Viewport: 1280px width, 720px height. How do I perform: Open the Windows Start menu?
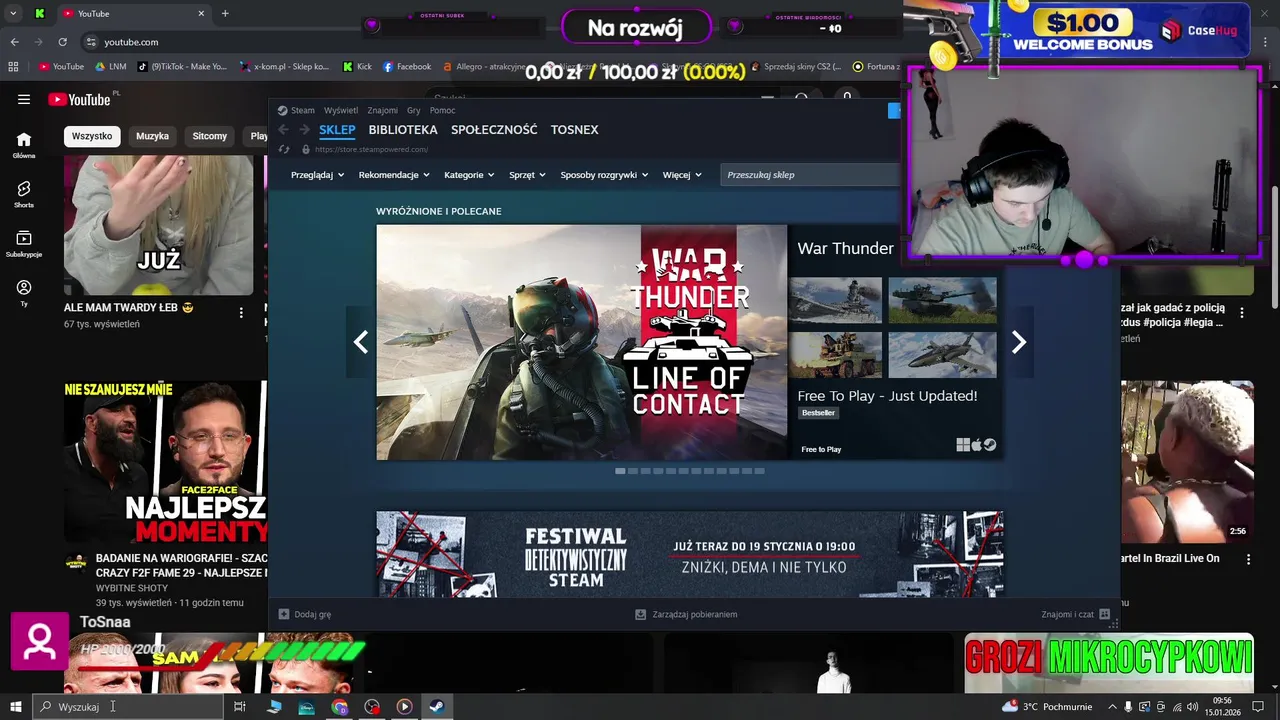point(15,707)
